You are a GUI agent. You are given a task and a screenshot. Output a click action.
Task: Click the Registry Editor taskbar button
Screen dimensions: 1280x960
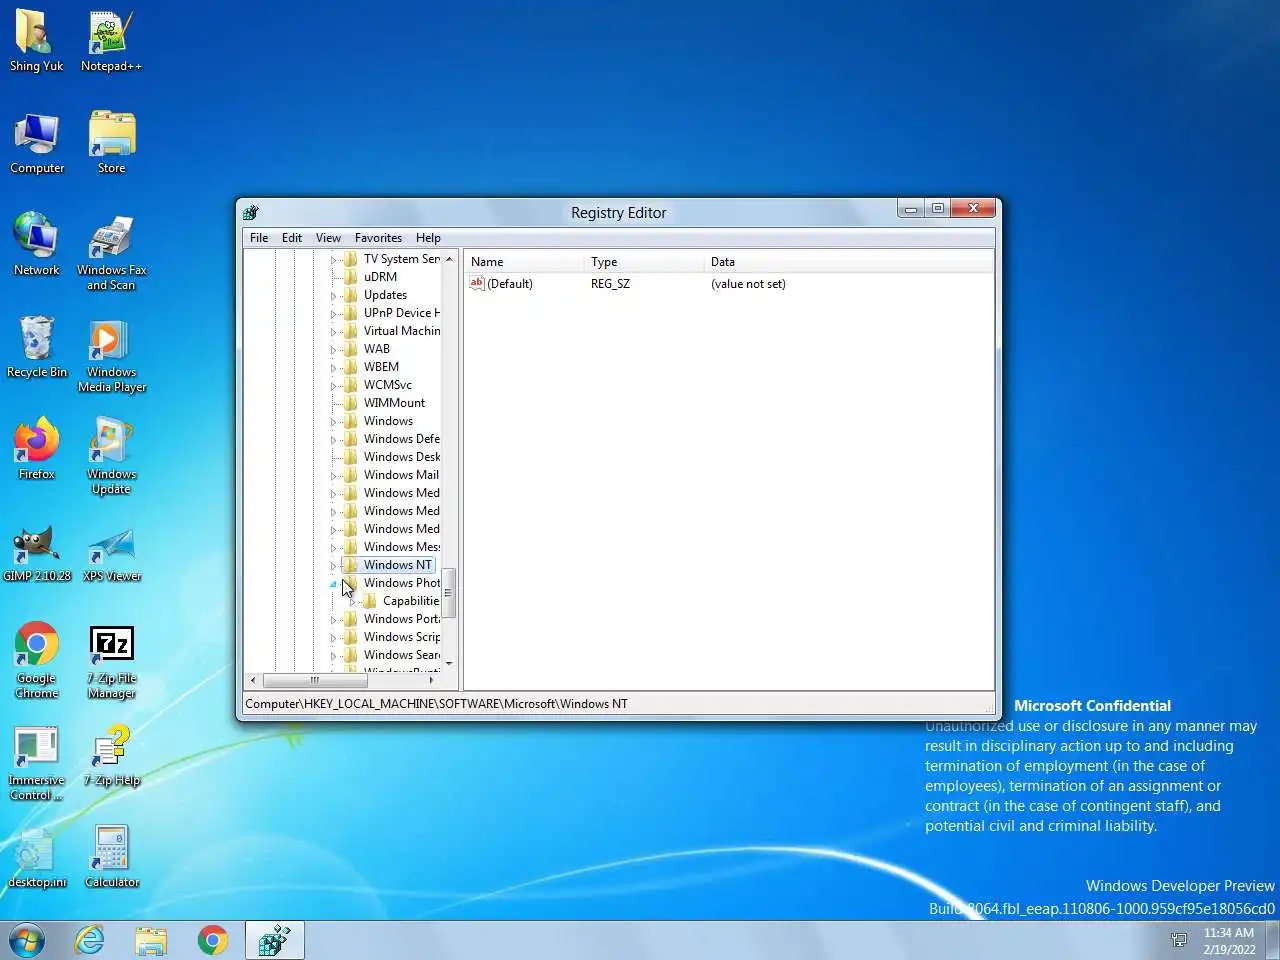coord(274,940)
